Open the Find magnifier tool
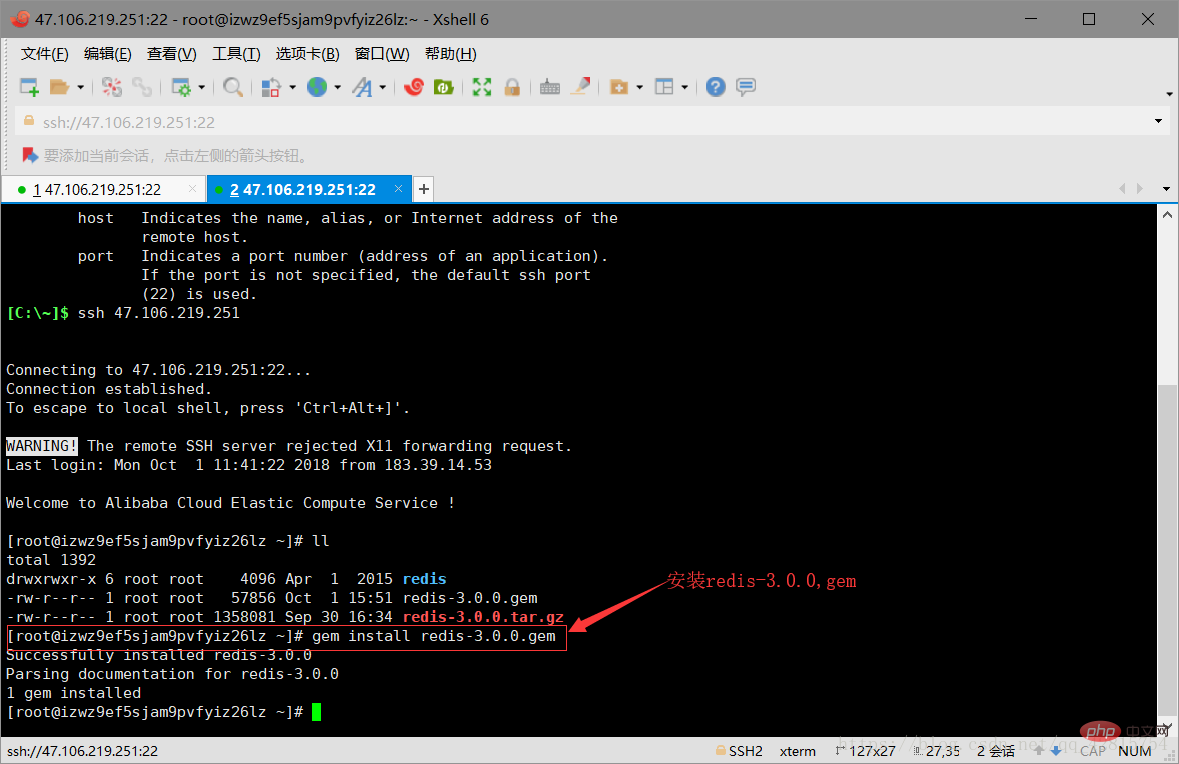Screen dimensions: 1179x764 coord(232,87)
